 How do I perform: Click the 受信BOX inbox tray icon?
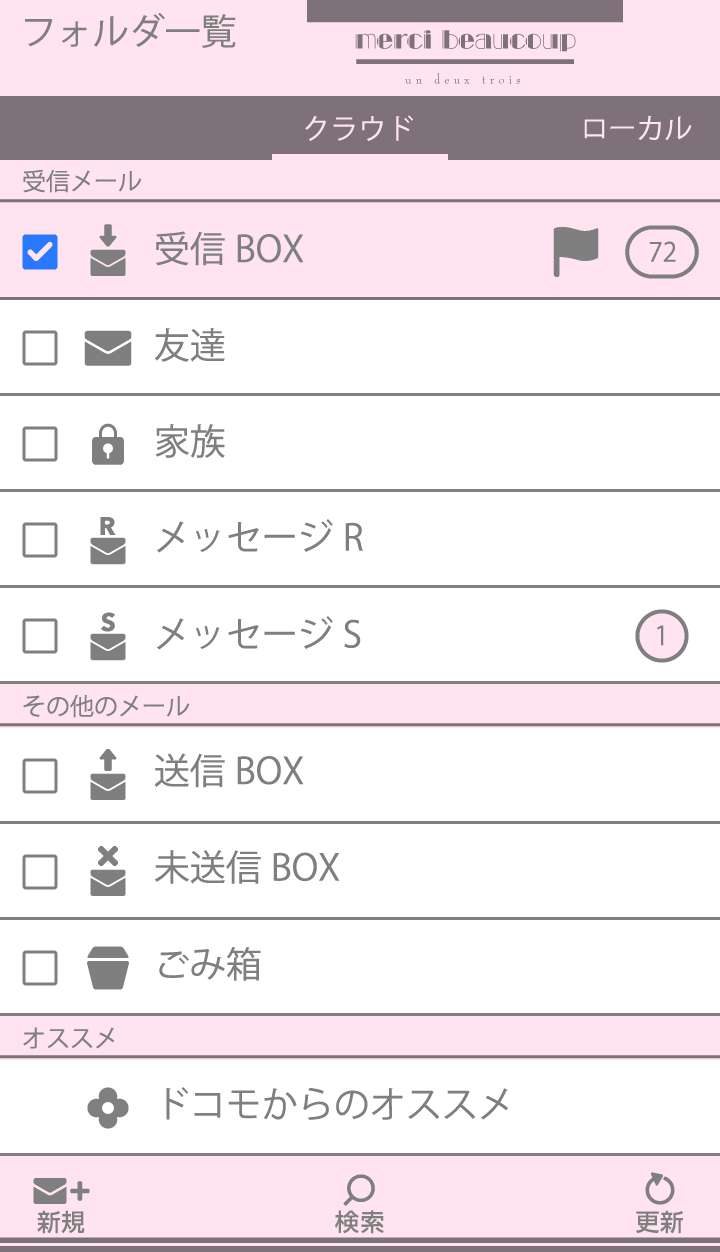coord(108,250)
